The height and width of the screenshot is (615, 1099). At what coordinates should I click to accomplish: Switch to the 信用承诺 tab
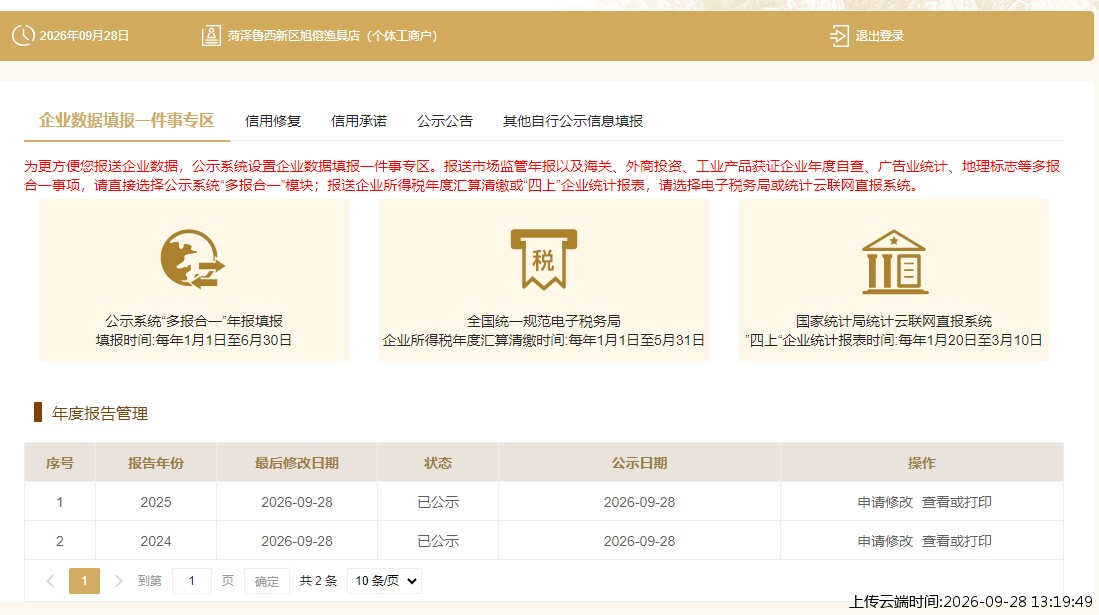pos(359,121)
